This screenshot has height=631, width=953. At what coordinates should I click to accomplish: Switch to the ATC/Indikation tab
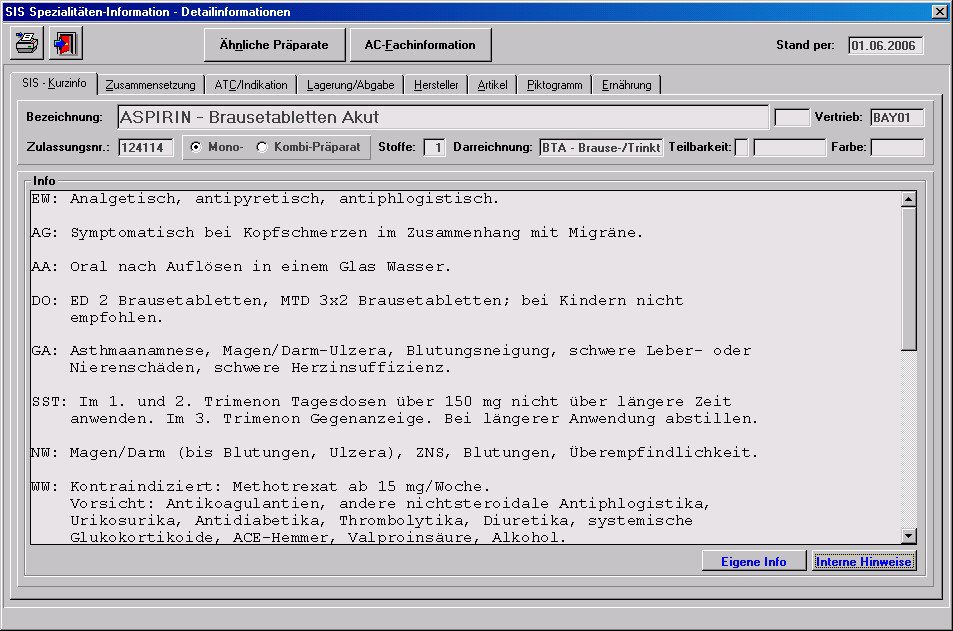(253, 86)
